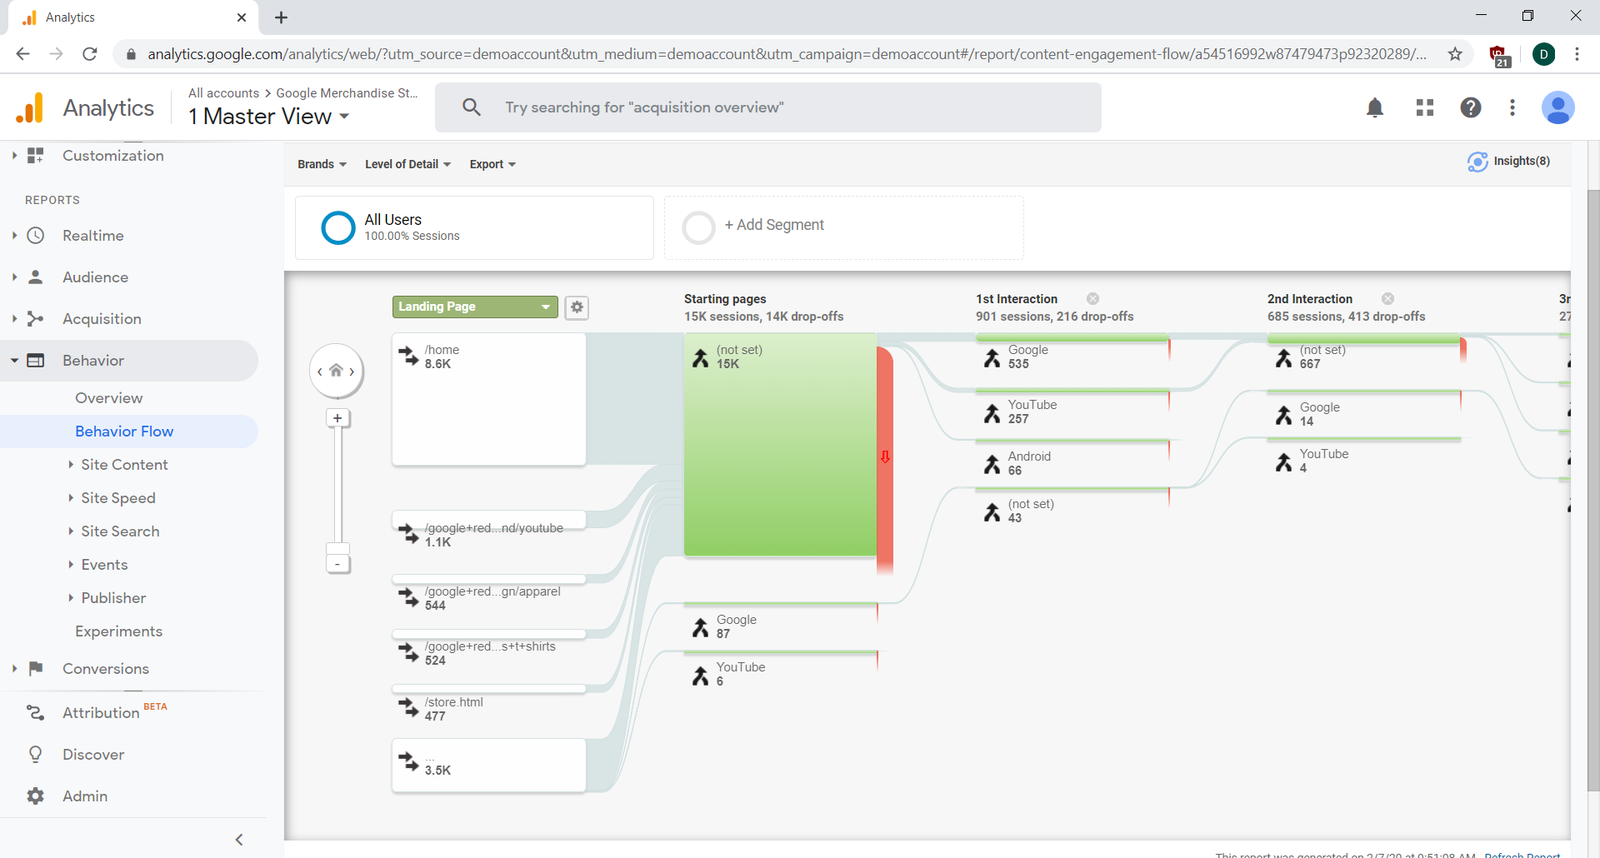Open the Landing Page dimension dropdown
This screenshot has height=858, width=1600.
point(474,307)
